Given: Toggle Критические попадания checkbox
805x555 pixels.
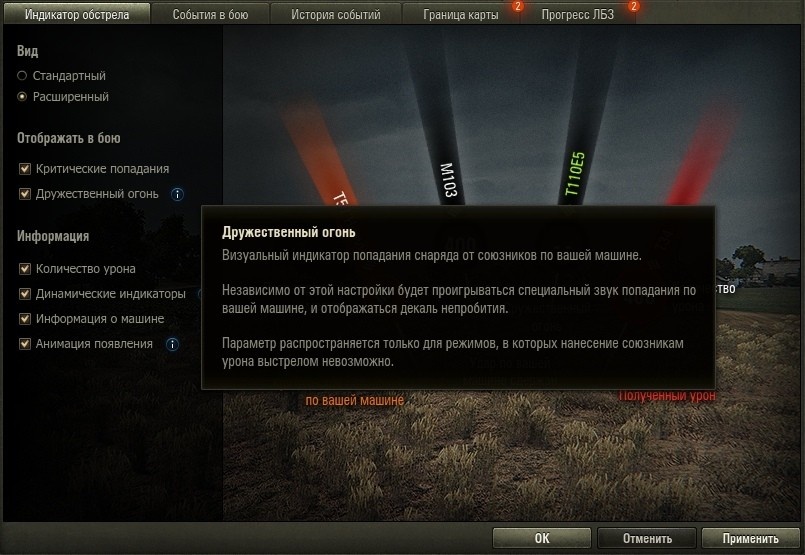Looking at the screenshot, I should point(25,168).
